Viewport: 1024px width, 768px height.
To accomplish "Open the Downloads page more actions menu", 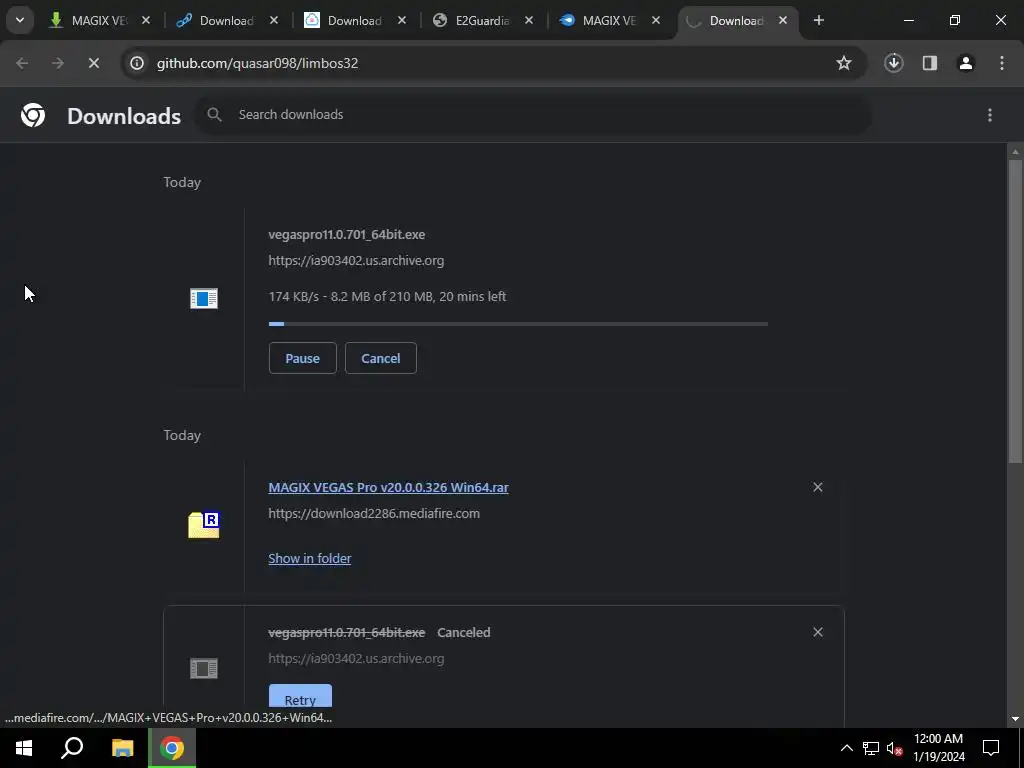I will tap(990, 115).
